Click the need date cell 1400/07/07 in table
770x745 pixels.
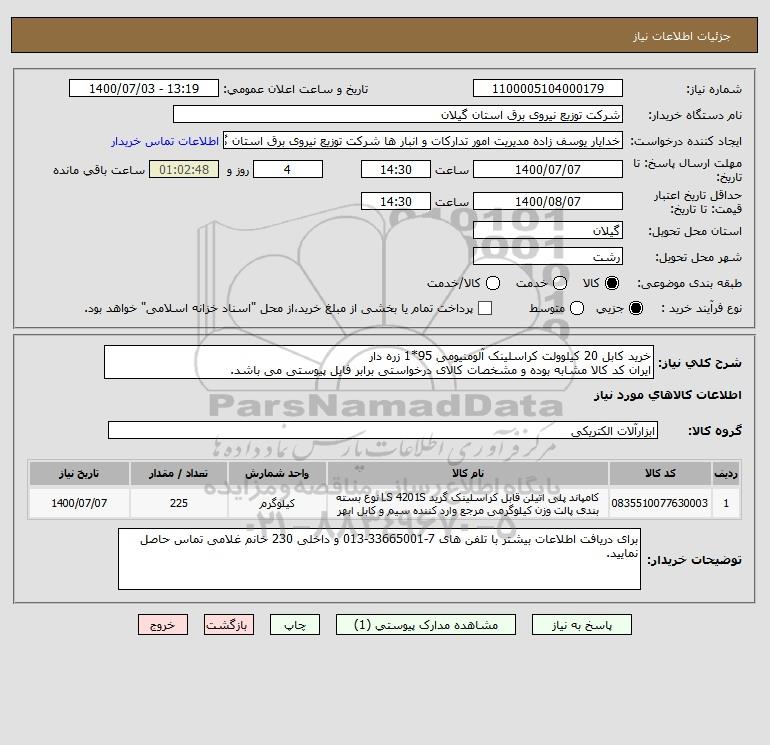79,503
